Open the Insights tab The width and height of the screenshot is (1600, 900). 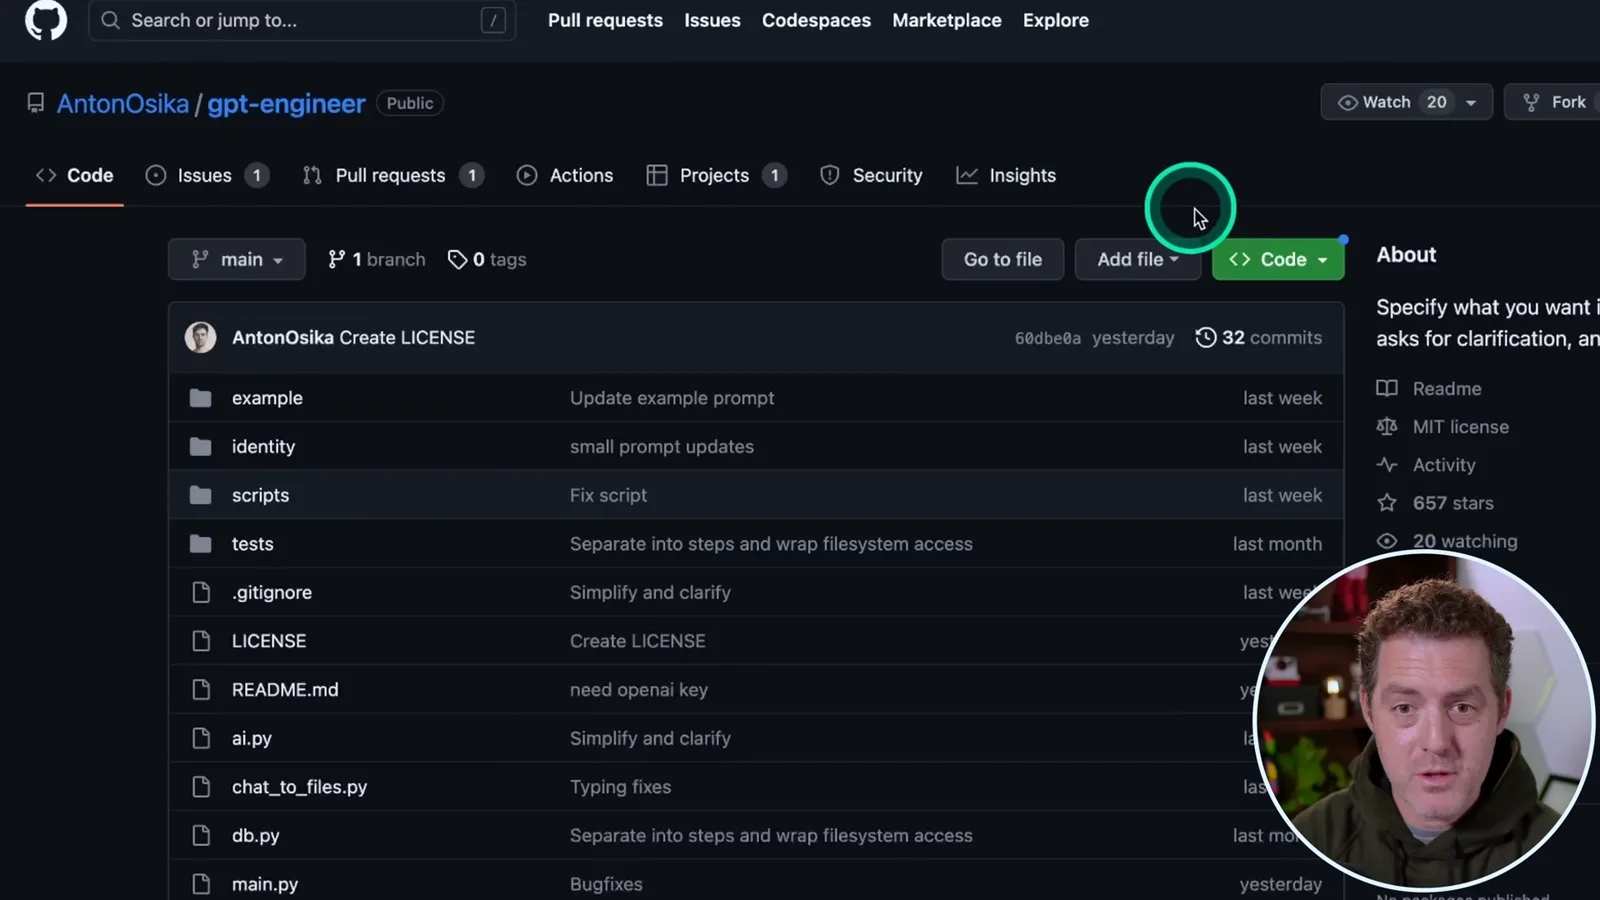click(x=1006, y=175)
